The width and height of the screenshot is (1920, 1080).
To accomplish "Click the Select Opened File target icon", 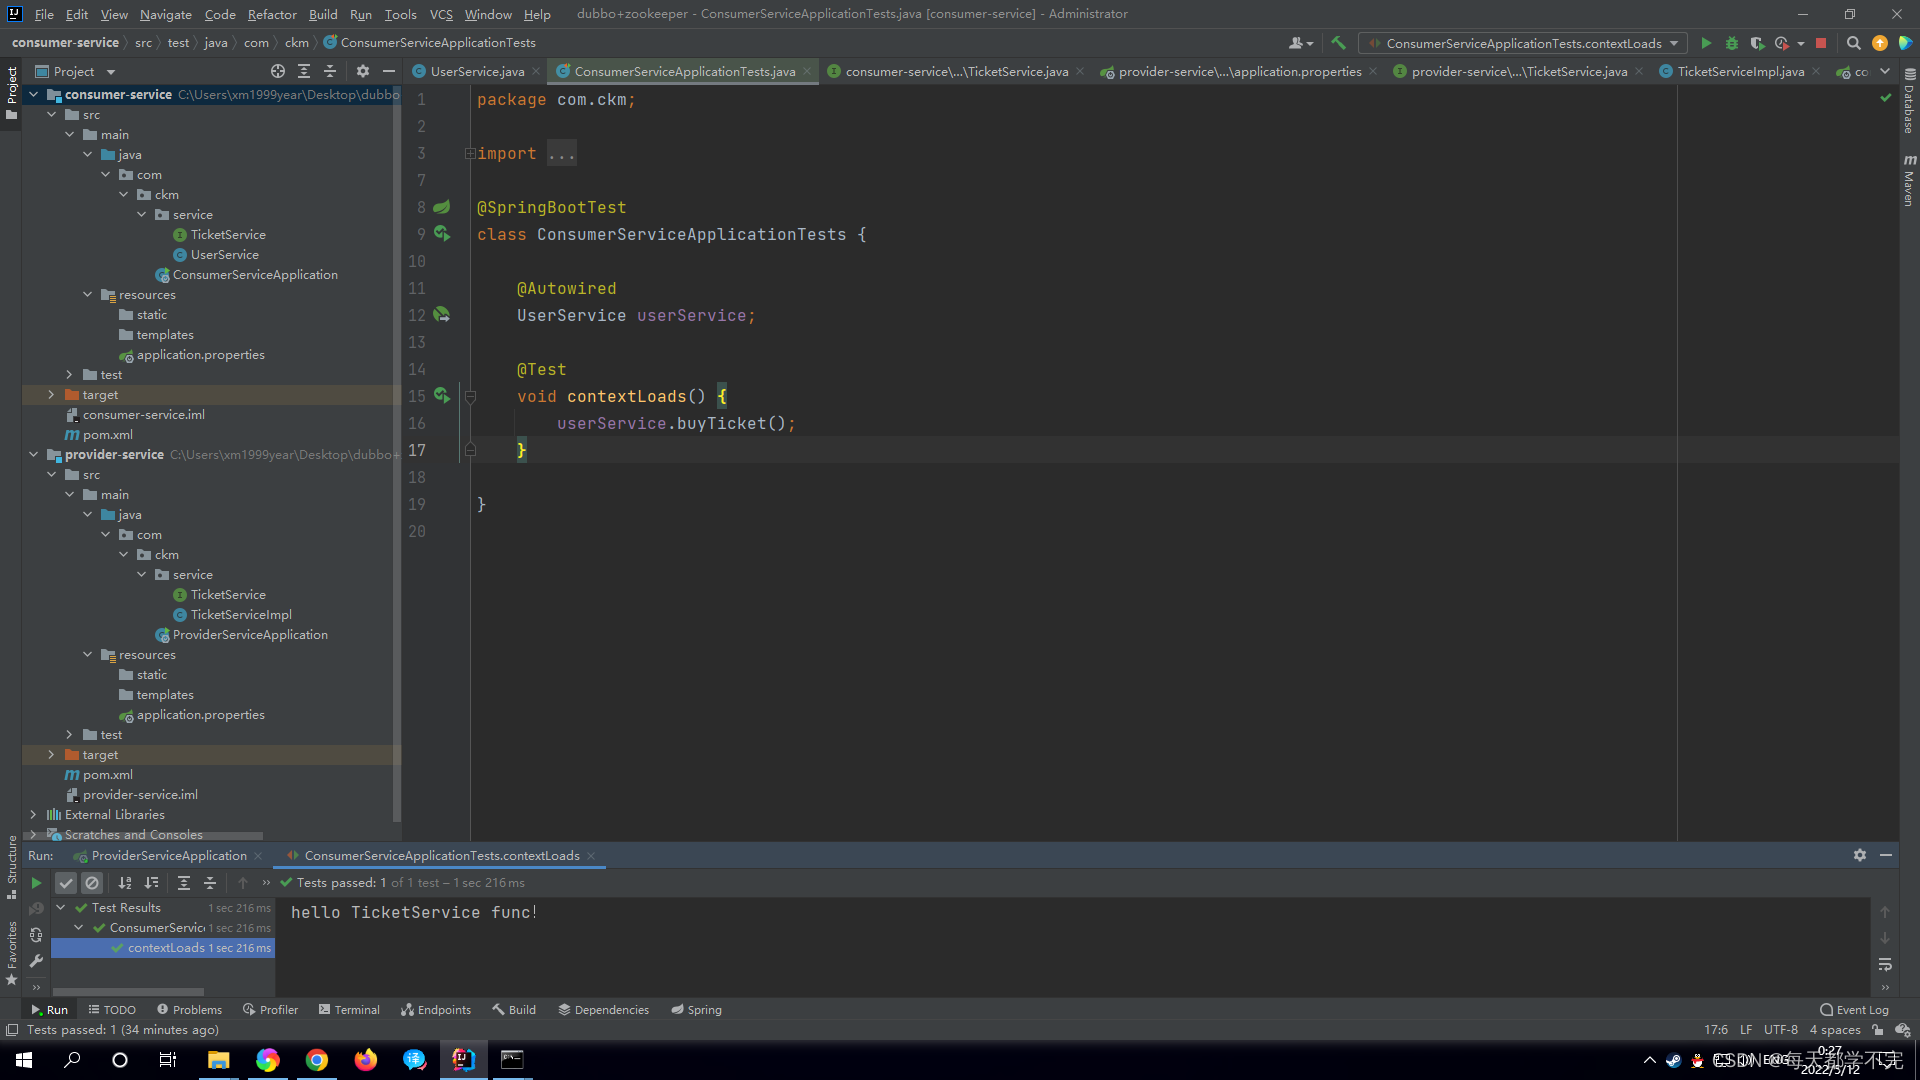I will tap(277, 71).
